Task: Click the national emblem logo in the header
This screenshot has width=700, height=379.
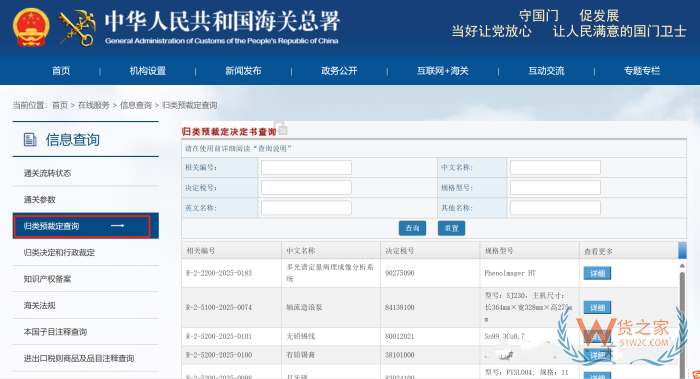Action: 31,28
